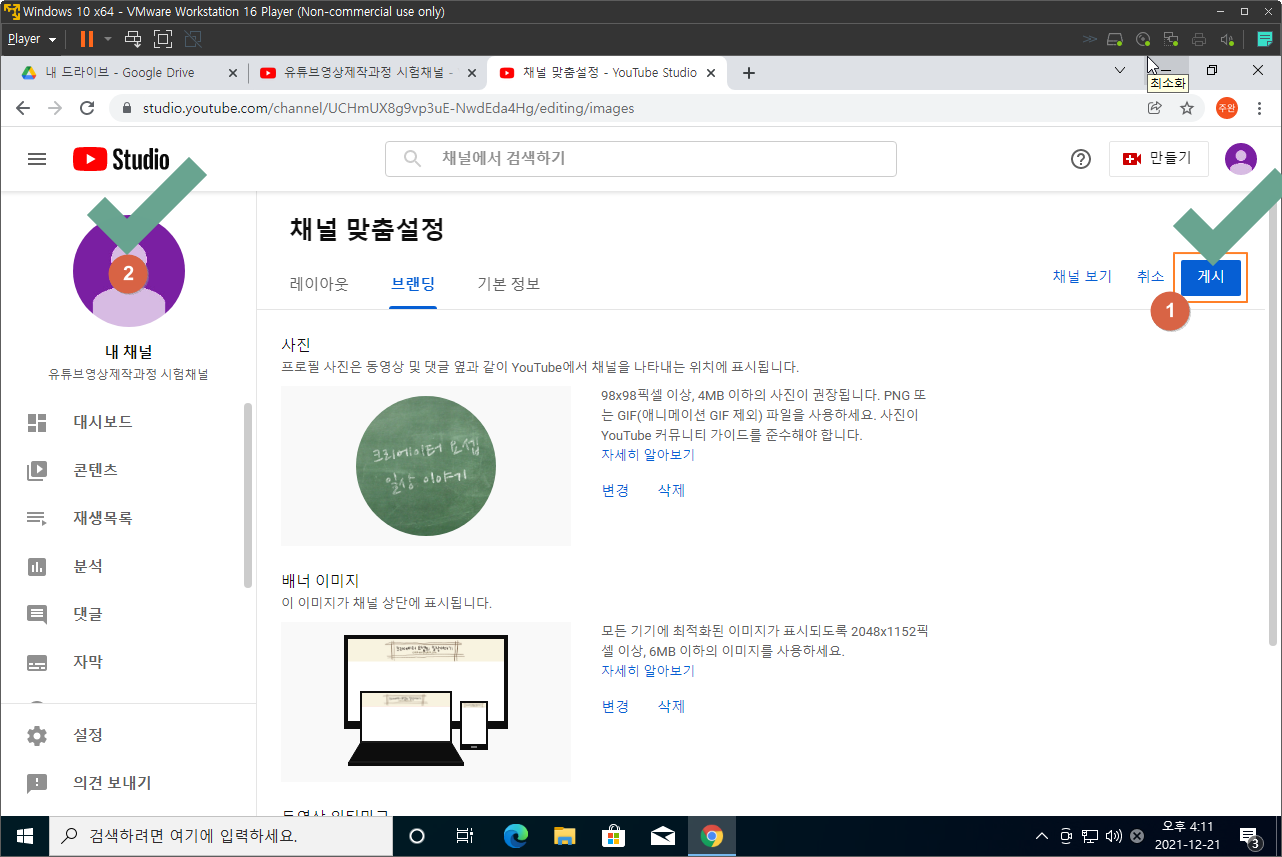Open VMware message log note icon
1282x857 pixels.
pyautogui.click(x=1264, y=39)
